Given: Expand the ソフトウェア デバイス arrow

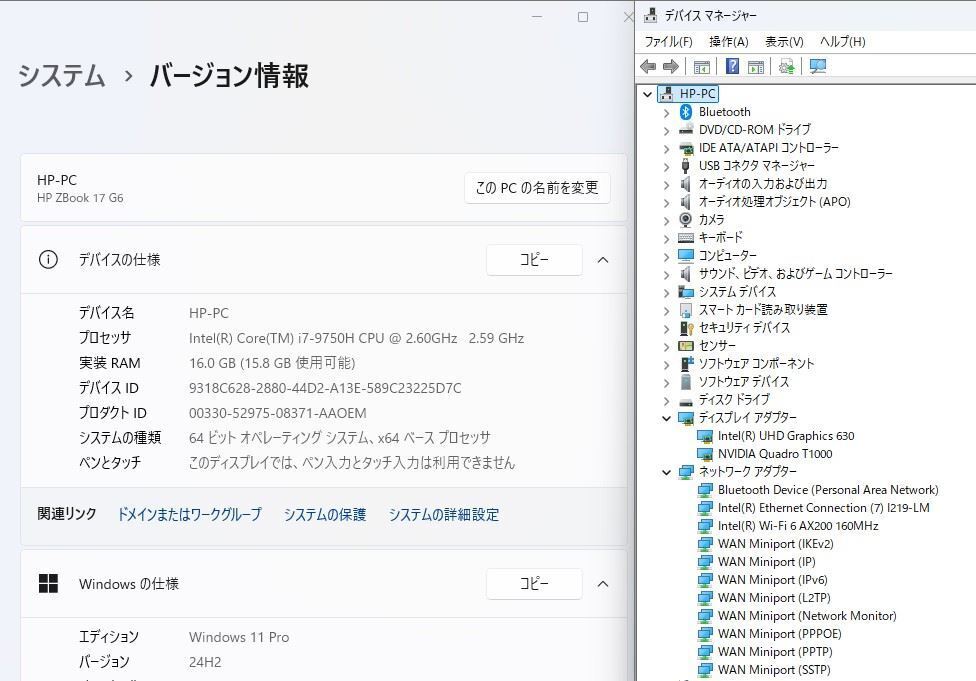Looking at the screenshot, I should coord(667,383).
